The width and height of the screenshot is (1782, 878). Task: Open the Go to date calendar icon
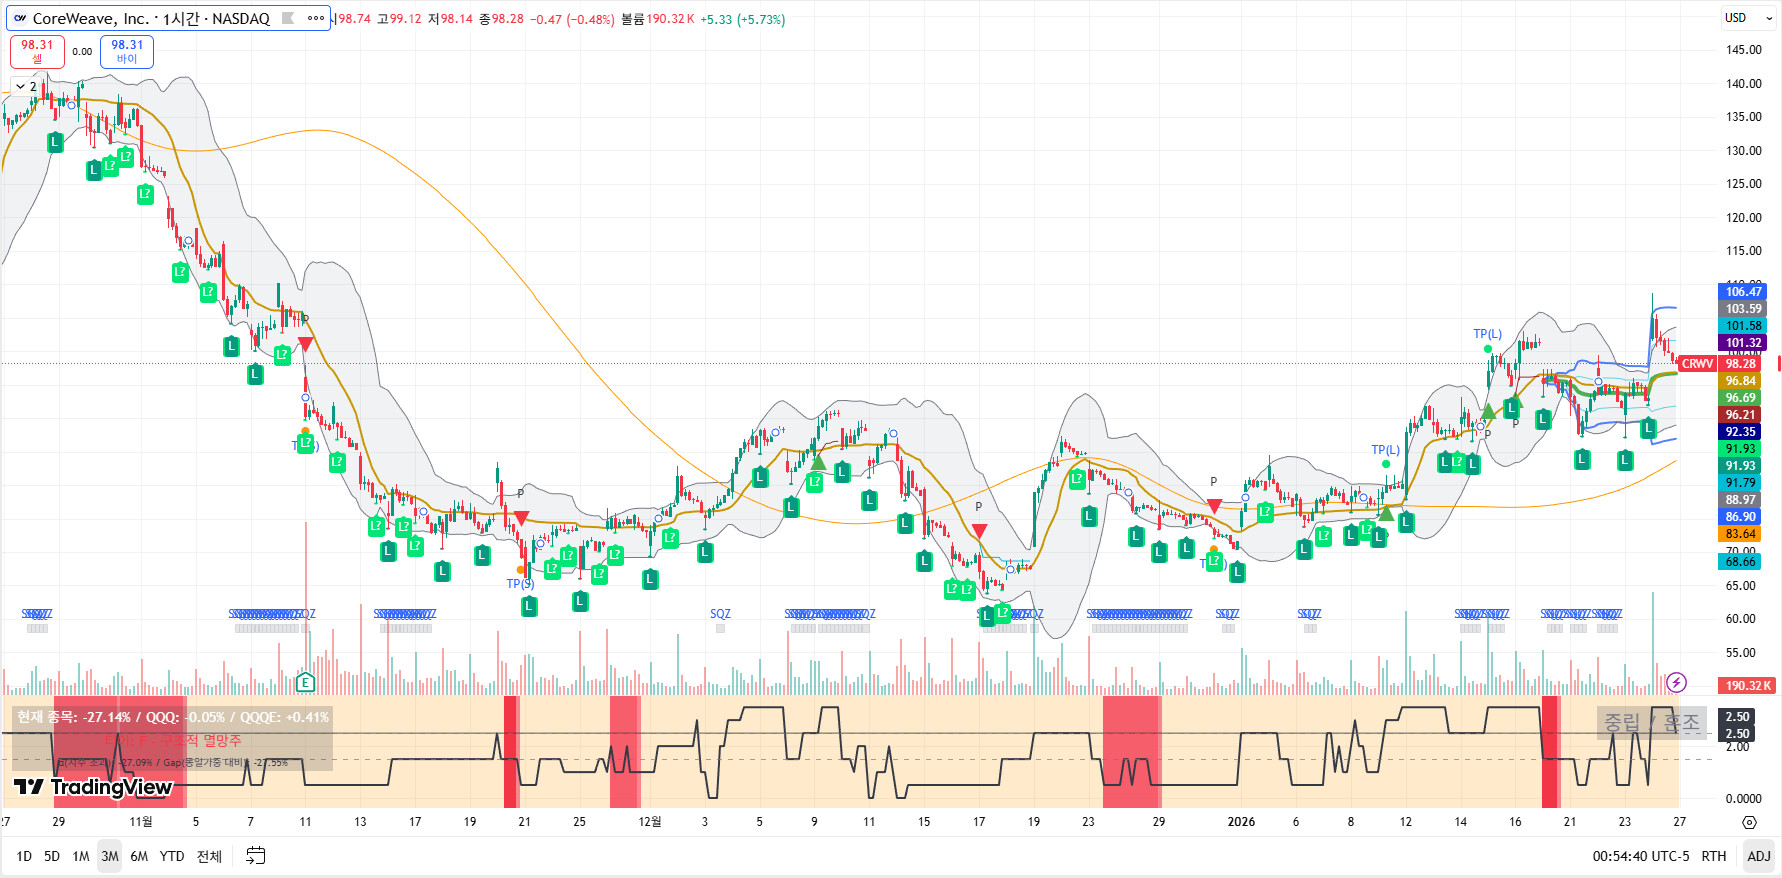[x=256, y=856]
